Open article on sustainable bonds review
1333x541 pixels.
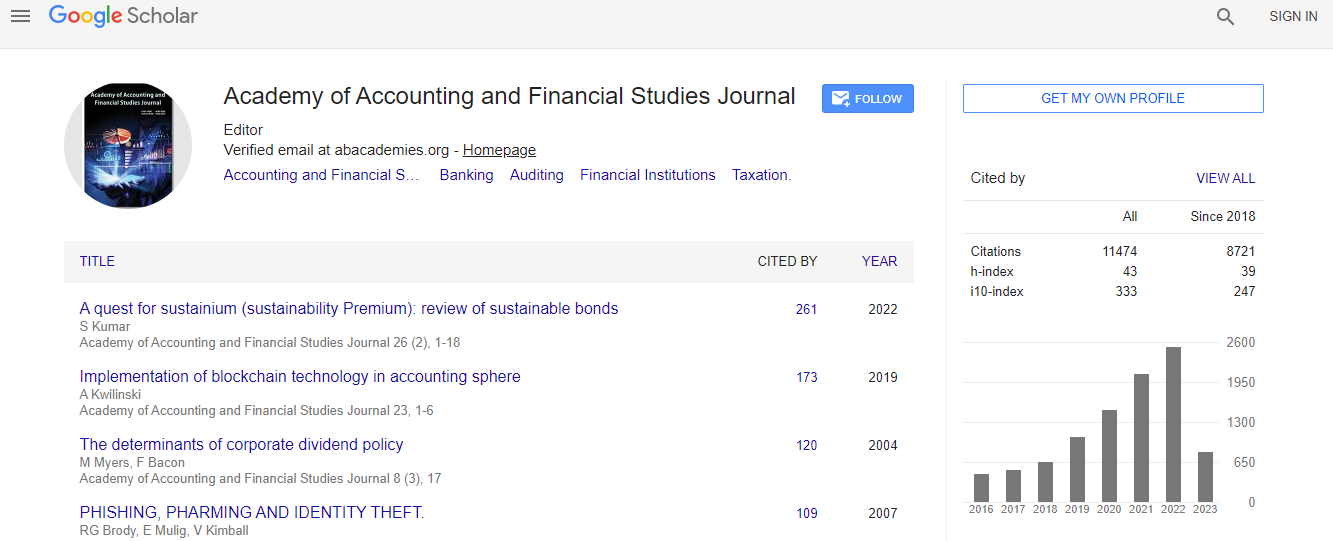pyautogui.click(x=349, y=308)
